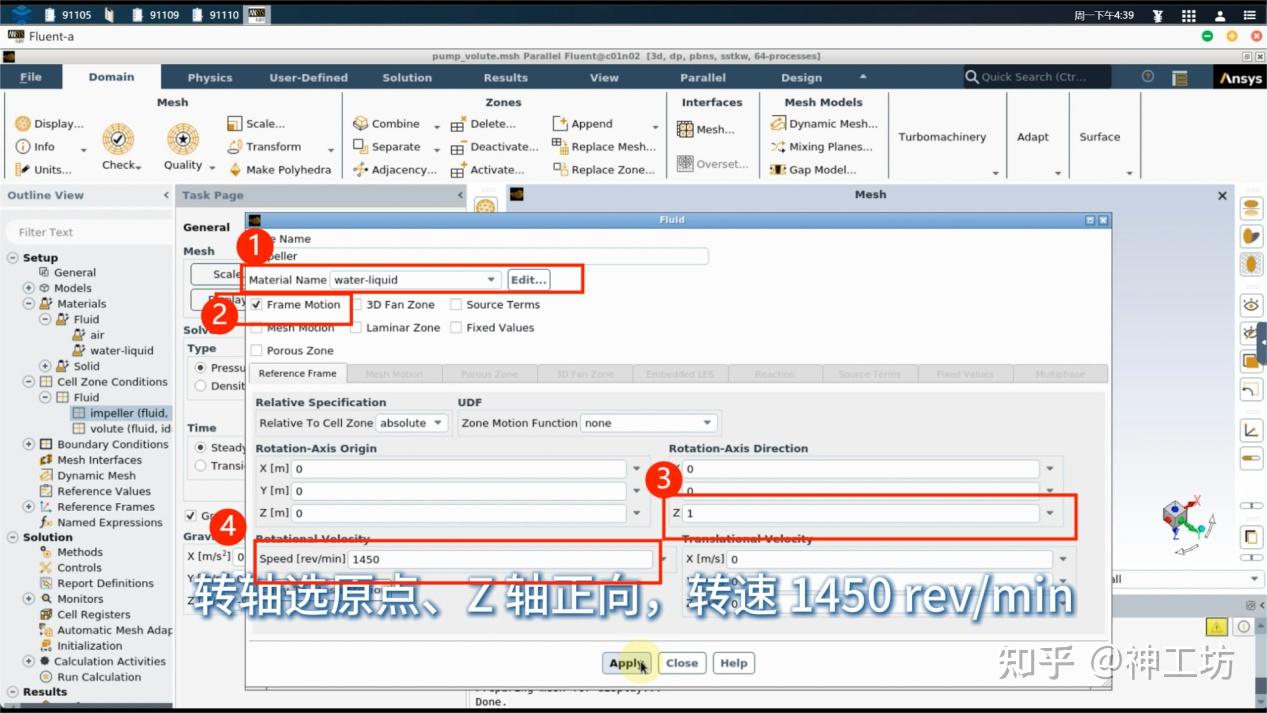The height and width of the screenshot is (713, 1267).
Task: Click the Apply button
Action: (x=627, y=663)
